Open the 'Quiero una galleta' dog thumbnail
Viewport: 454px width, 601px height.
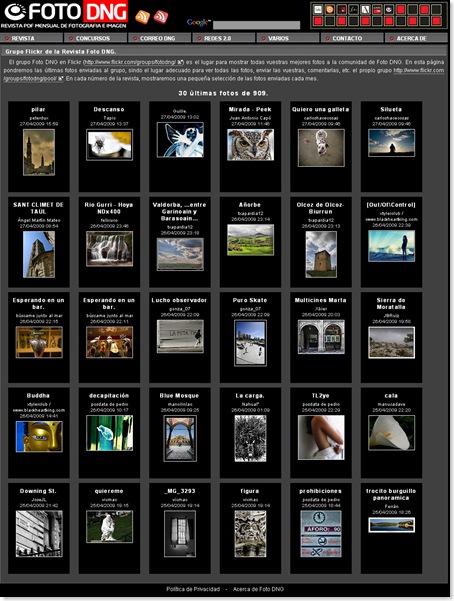click(x=321, y=148)
